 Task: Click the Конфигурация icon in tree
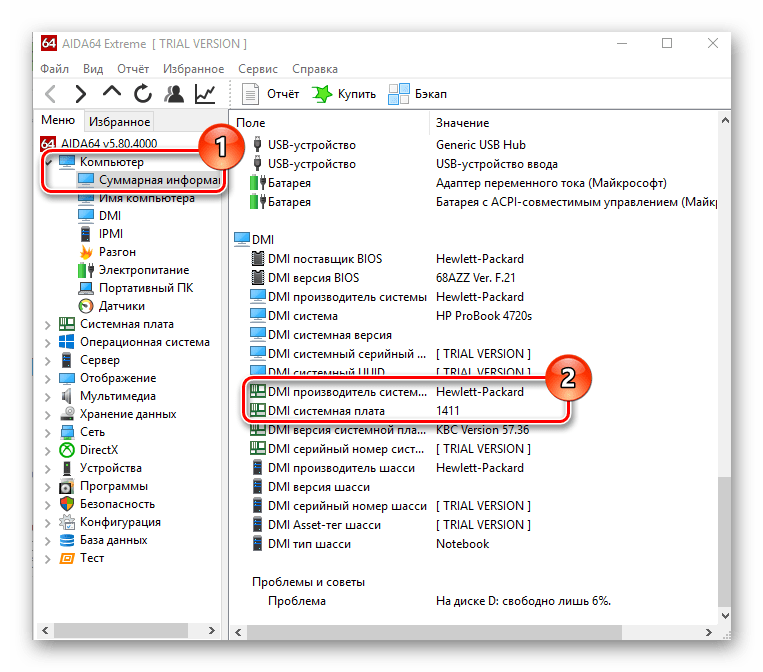[67, 522]
